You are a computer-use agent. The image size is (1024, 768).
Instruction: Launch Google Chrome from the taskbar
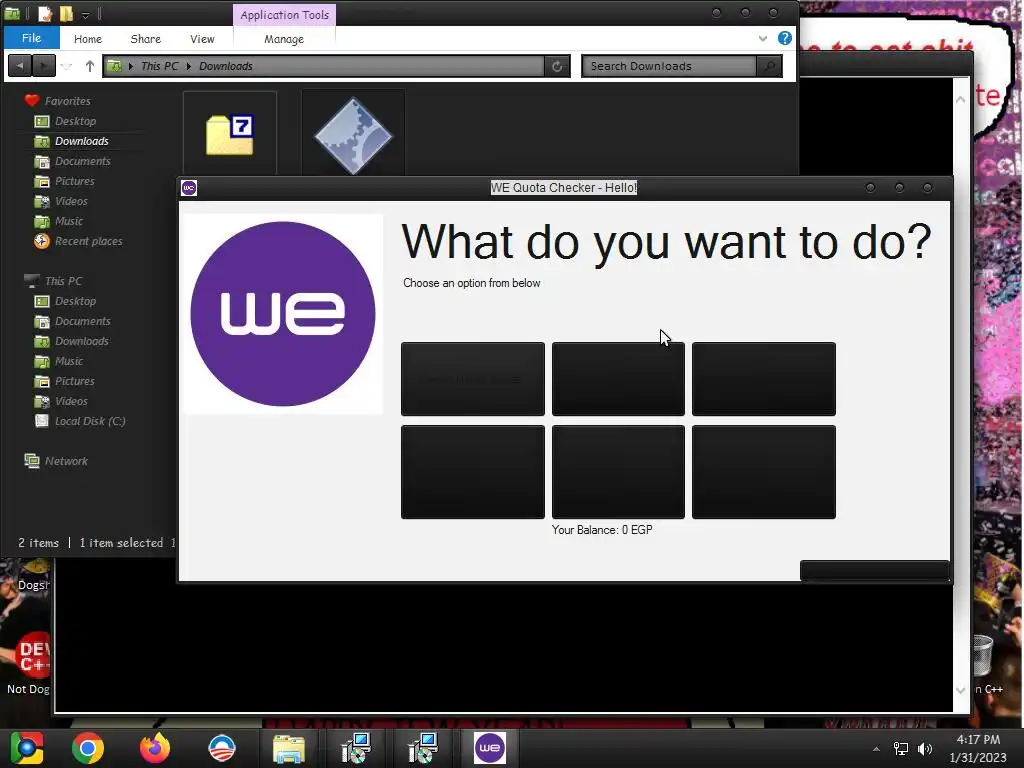[88, 748]
